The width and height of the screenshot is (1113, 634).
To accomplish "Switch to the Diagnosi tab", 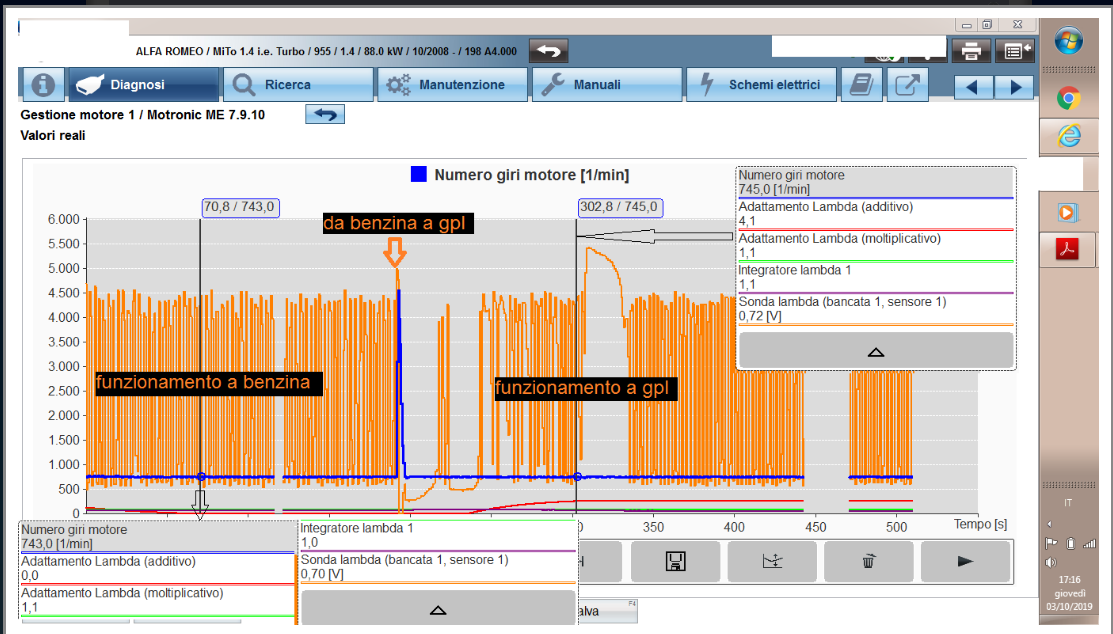I will click(144, 84).
